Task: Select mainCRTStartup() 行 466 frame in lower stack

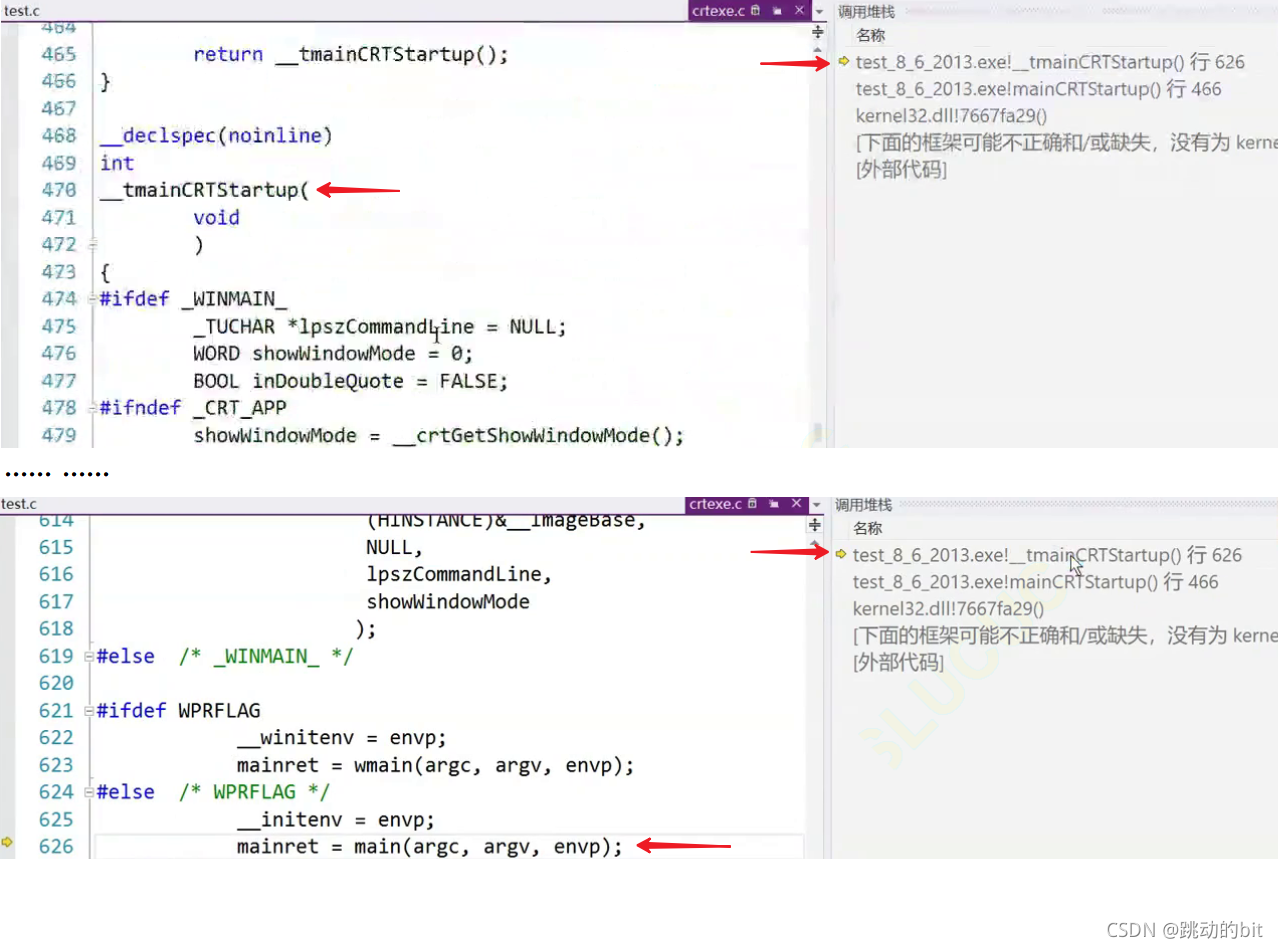Action: [x=1035, y=582]
